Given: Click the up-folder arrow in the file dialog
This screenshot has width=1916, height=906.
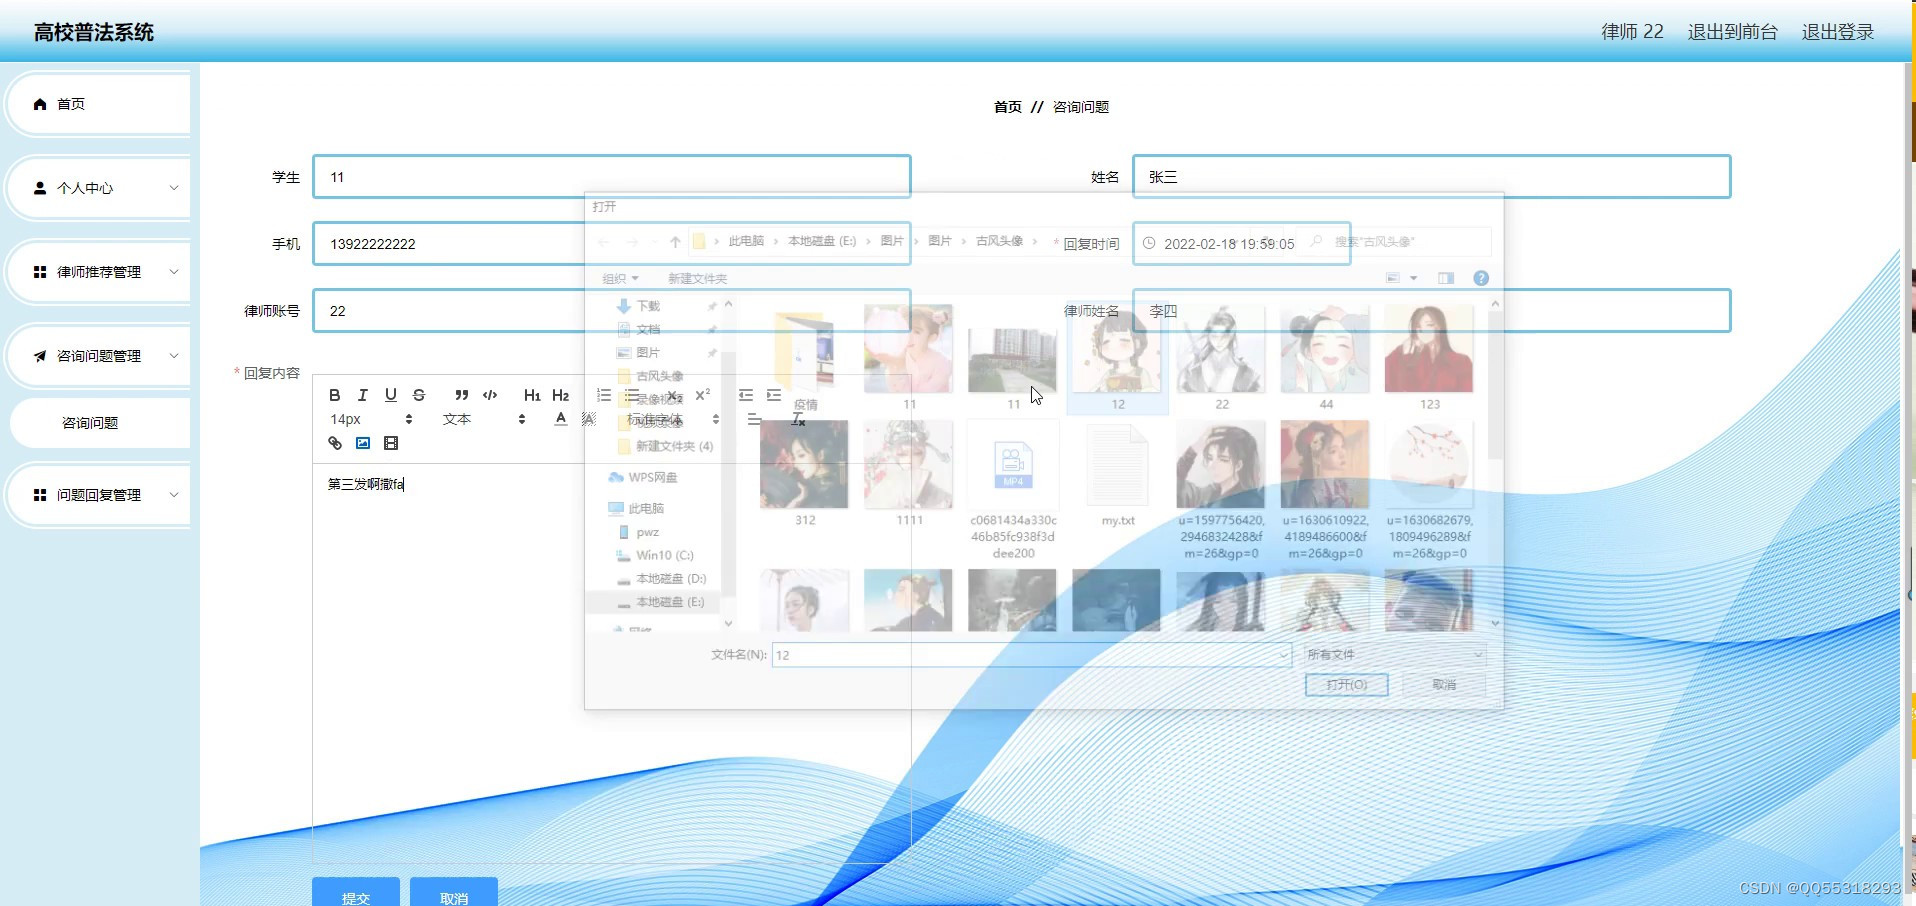Looking at the screenshot, I should [x=675, y=242].
